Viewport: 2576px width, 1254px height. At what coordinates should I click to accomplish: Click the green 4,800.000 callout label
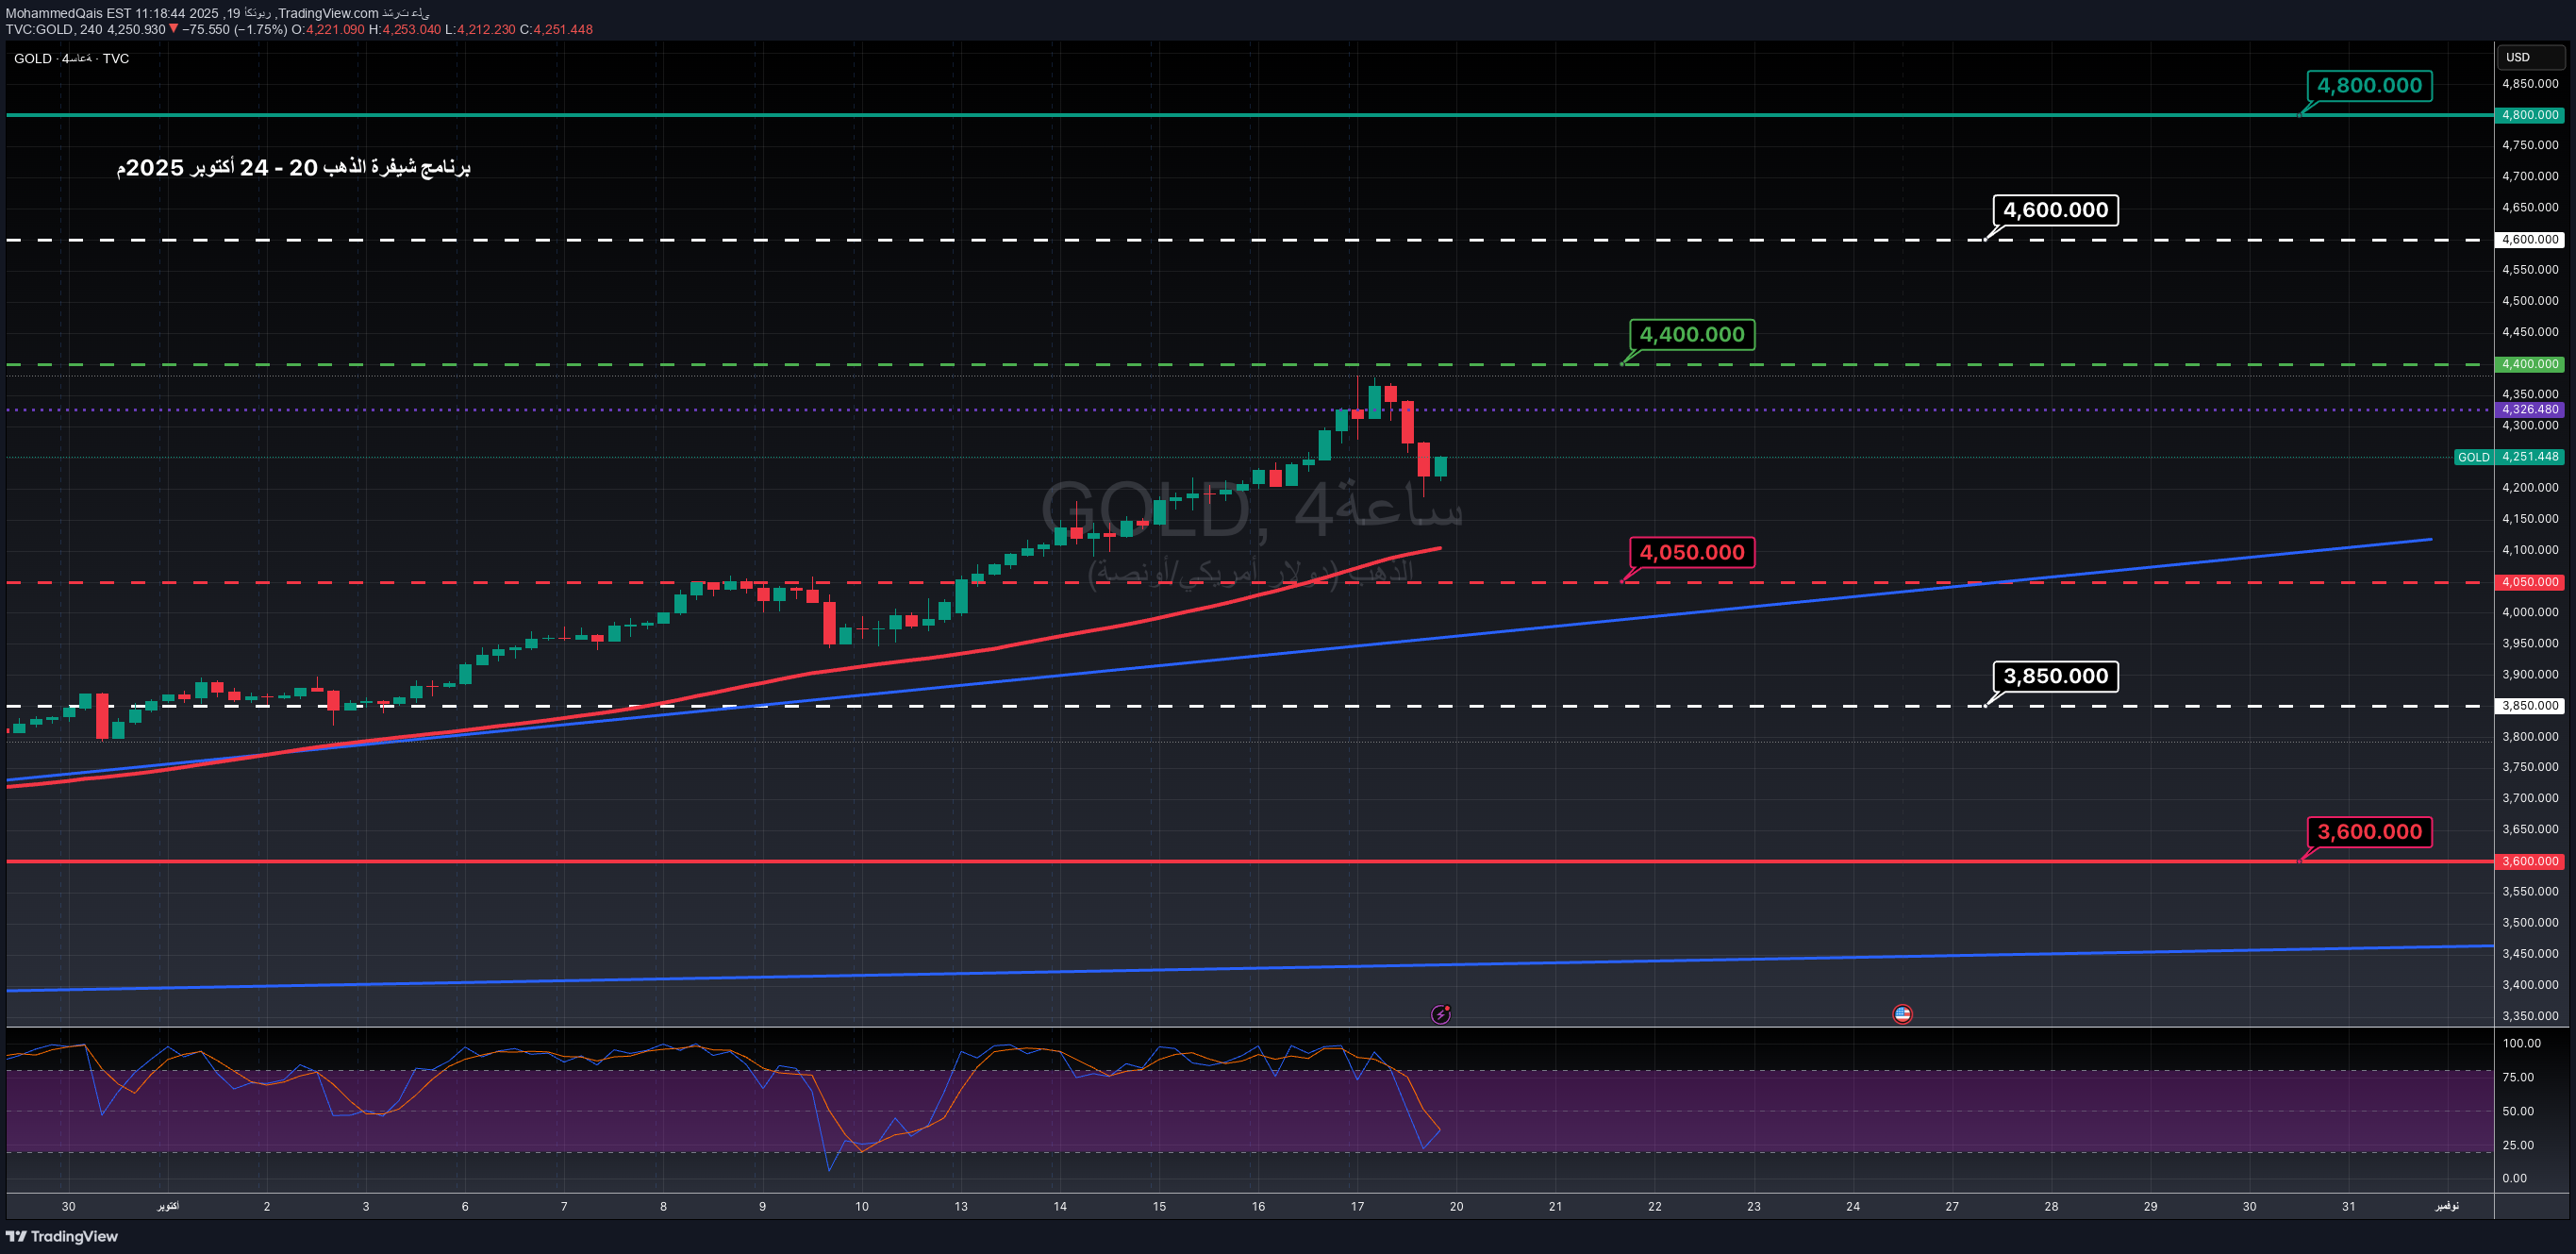click(2369, 86)
